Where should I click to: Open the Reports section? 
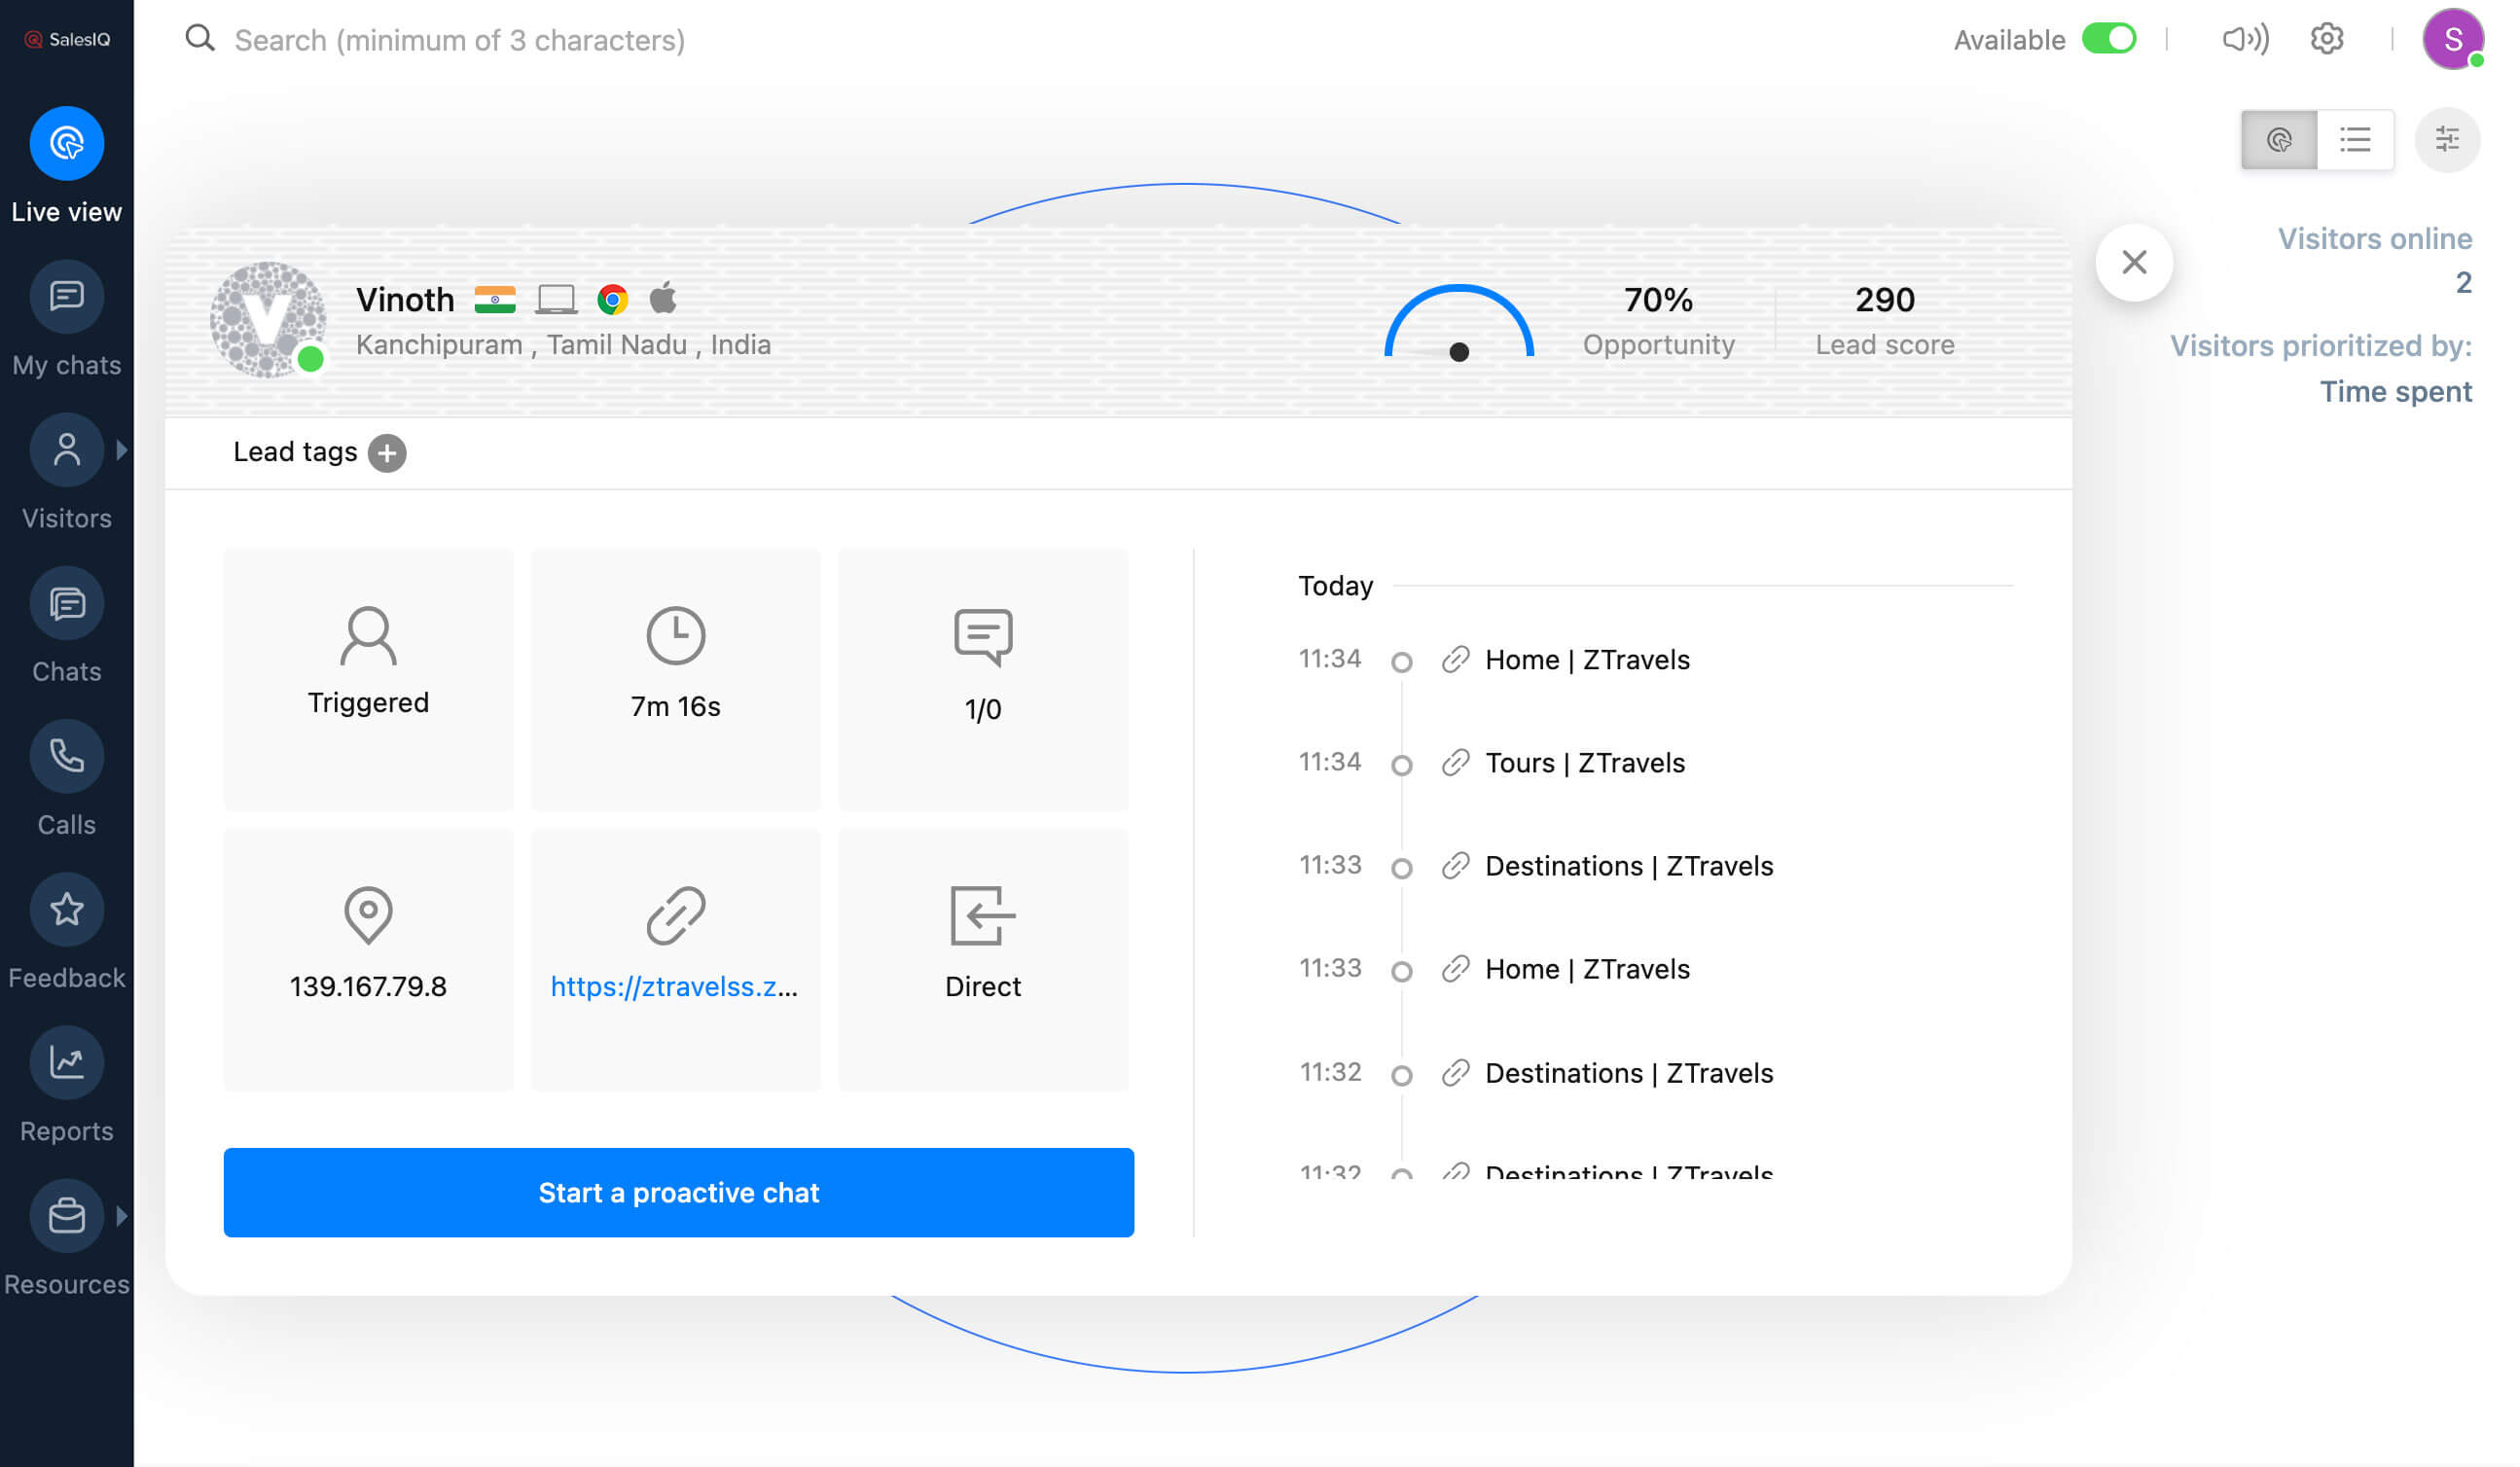tap(66, 1063)
